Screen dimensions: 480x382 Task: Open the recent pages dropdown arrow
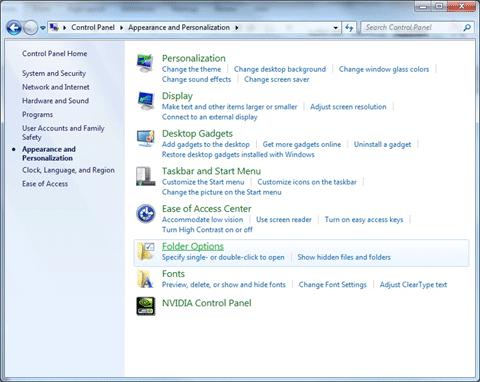[x=43, y=28]
